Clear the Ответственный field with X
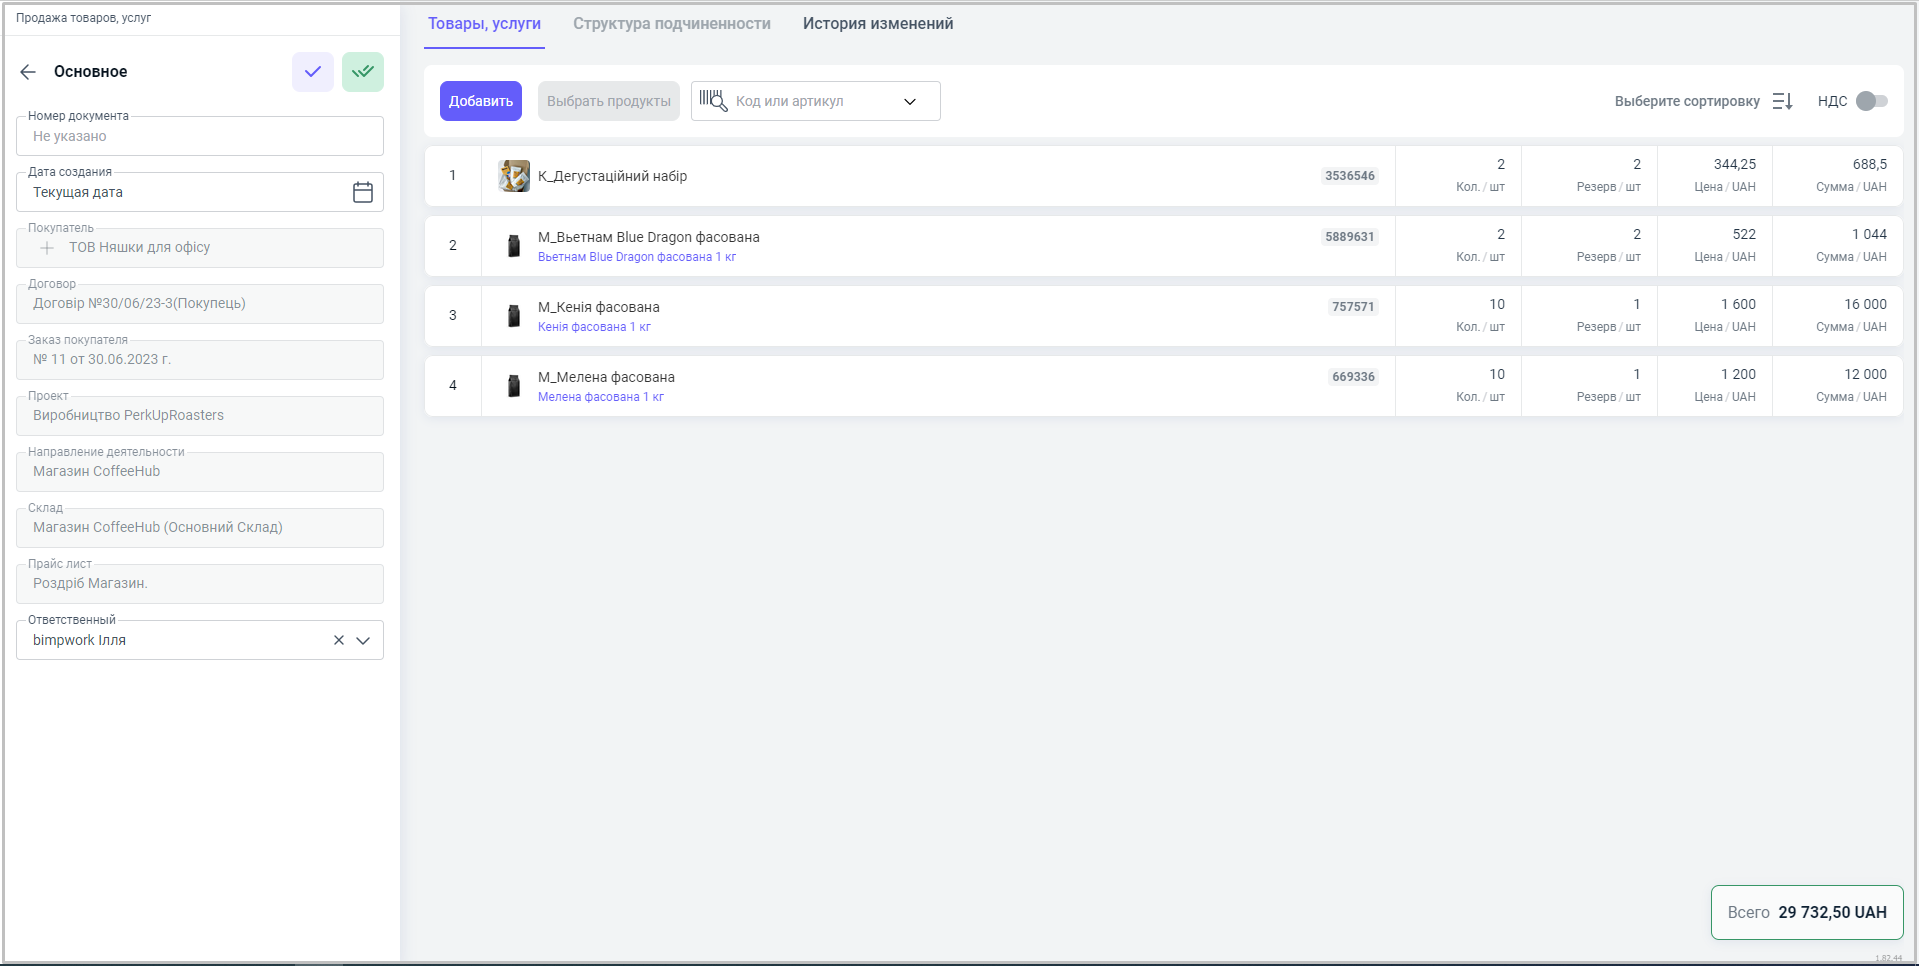This screenshot has height=966, width=1919. [339, 640]
